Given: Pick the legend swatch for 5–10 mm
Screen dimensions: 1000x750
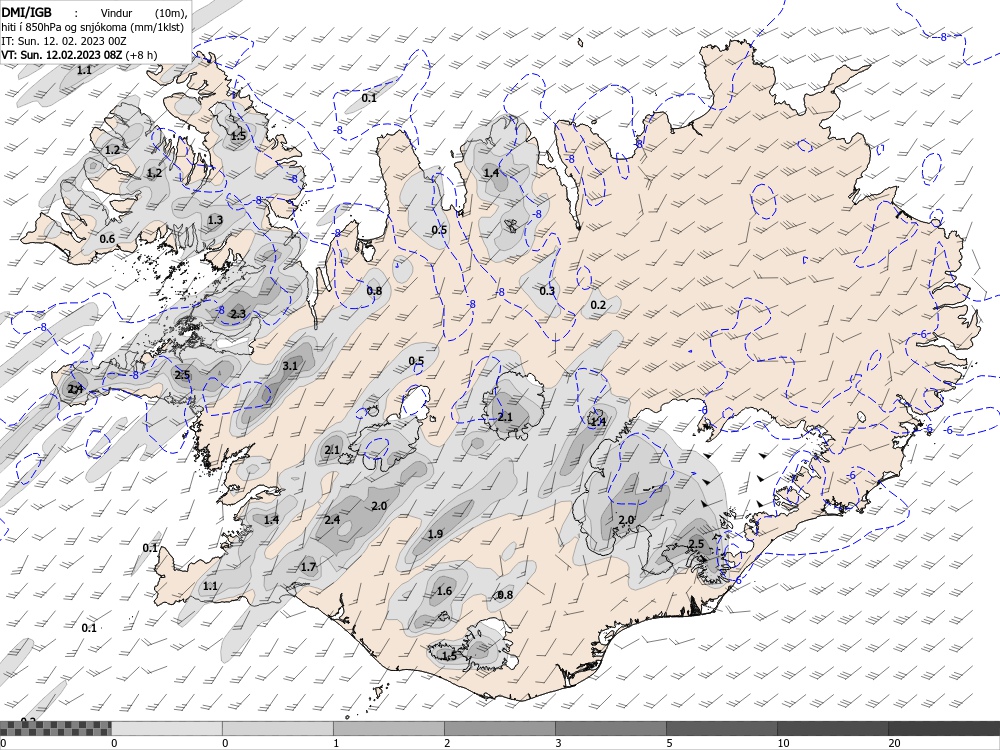Looking at the screenshot, I should pyautogui.click(x=721, y=728).
